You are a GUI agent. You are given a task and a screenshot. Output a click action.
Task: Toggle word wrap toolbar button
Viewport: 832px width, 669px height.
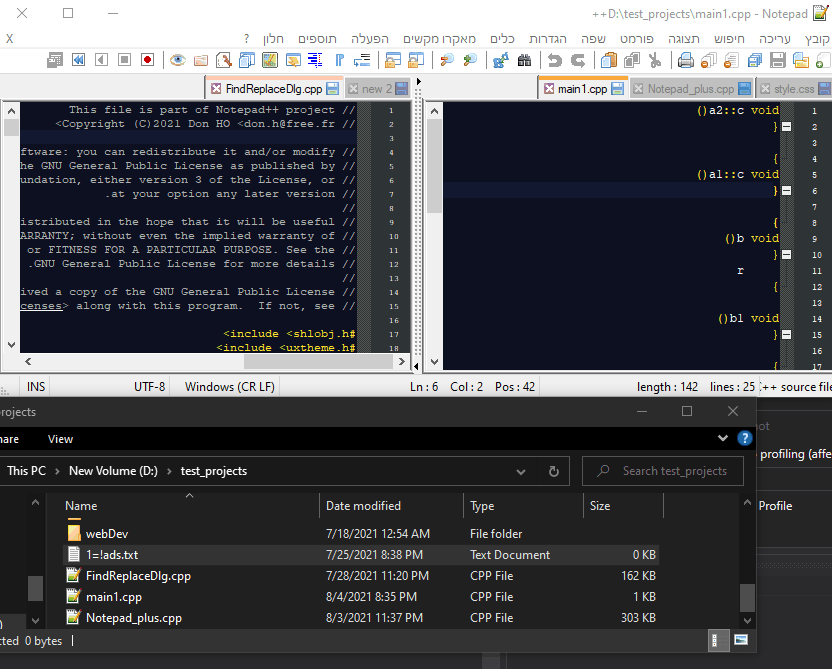(362, 60)
